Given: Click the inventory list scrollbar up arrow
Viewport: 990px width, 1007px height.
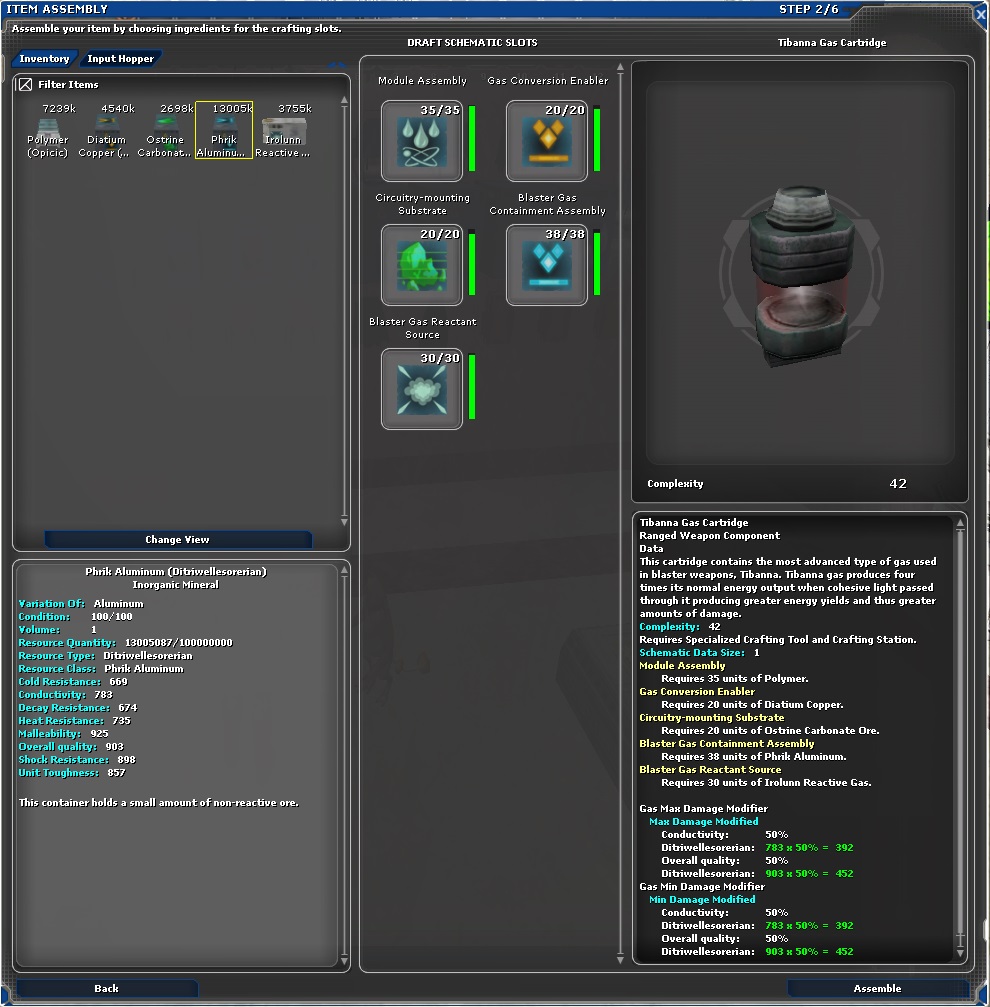Looking at the screenshot, I should tap(344, 100).
